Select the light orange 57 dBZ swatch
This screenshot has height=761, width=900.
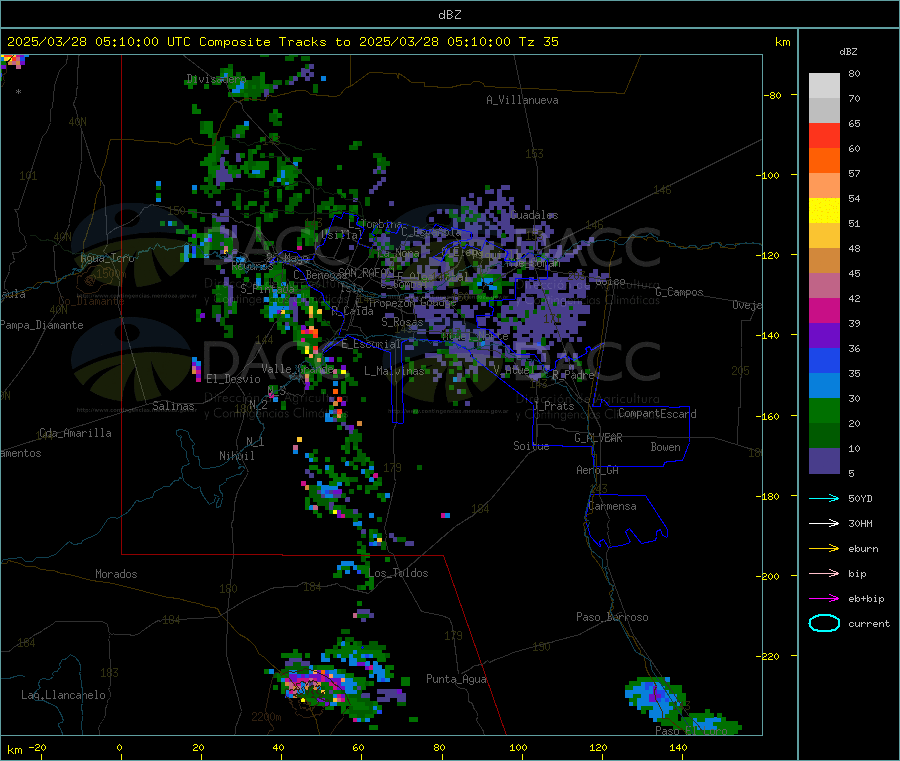(x=824, y=185)
